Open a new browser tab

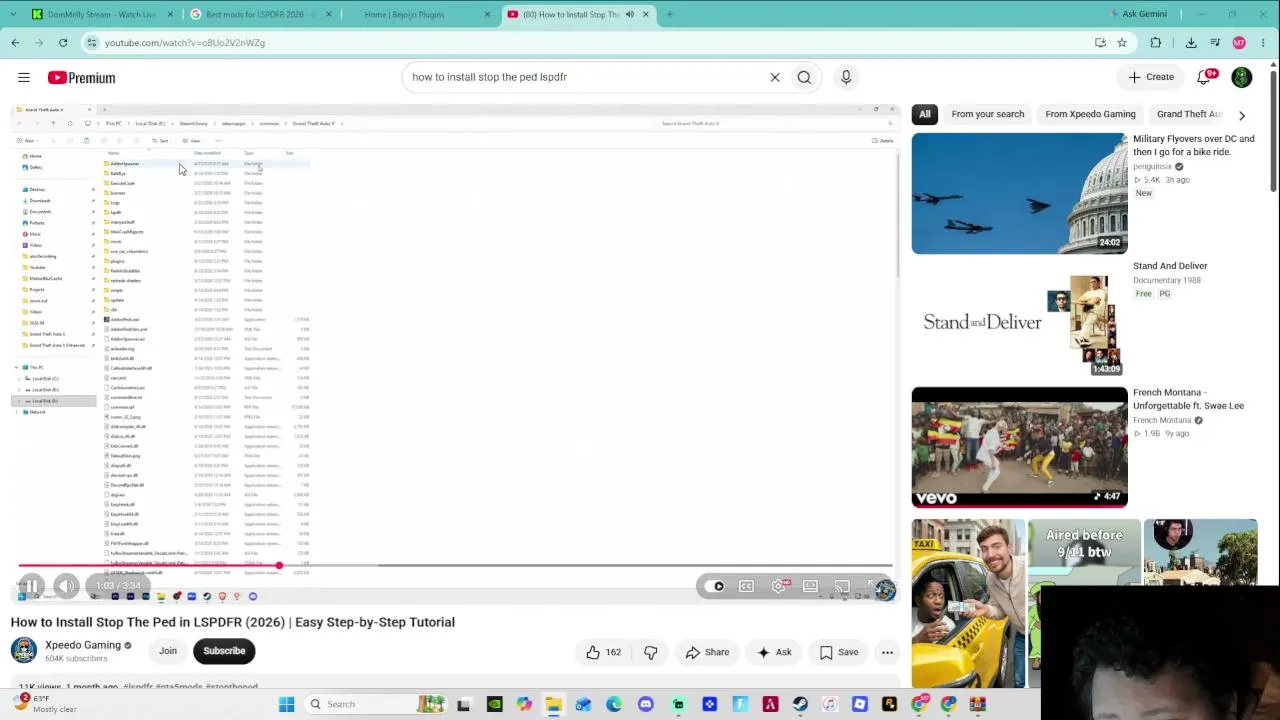(x=670, y=14)
